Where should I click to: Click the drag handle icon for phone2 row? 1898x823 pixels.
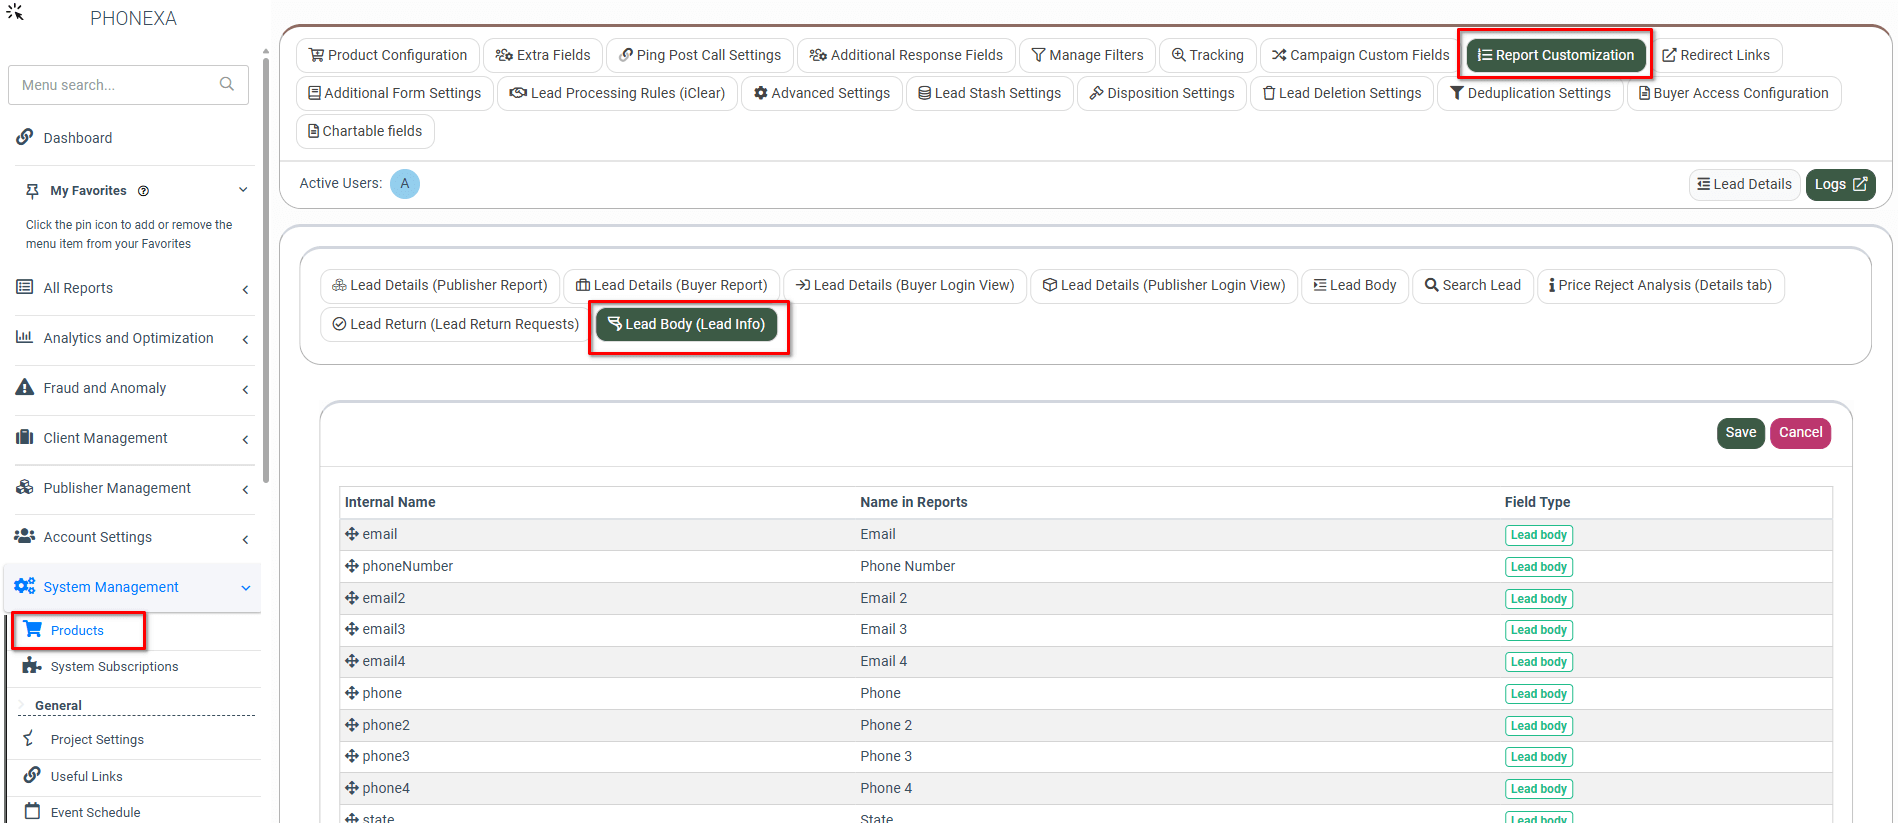coord(352,725)
